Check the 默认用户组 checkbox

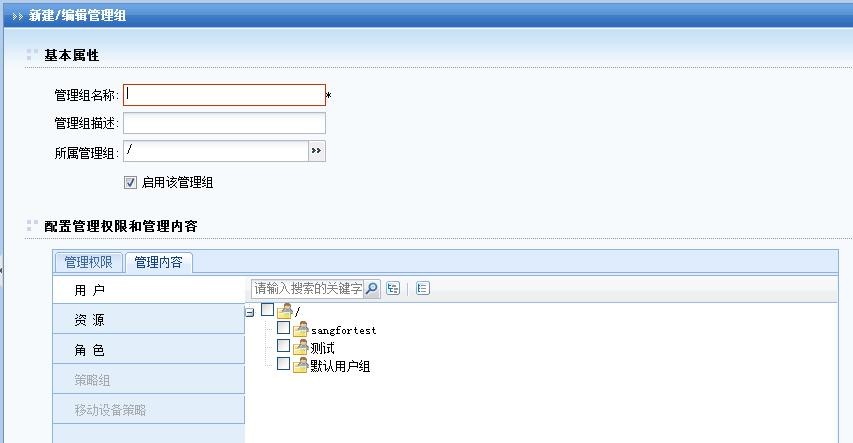(283, 364)
